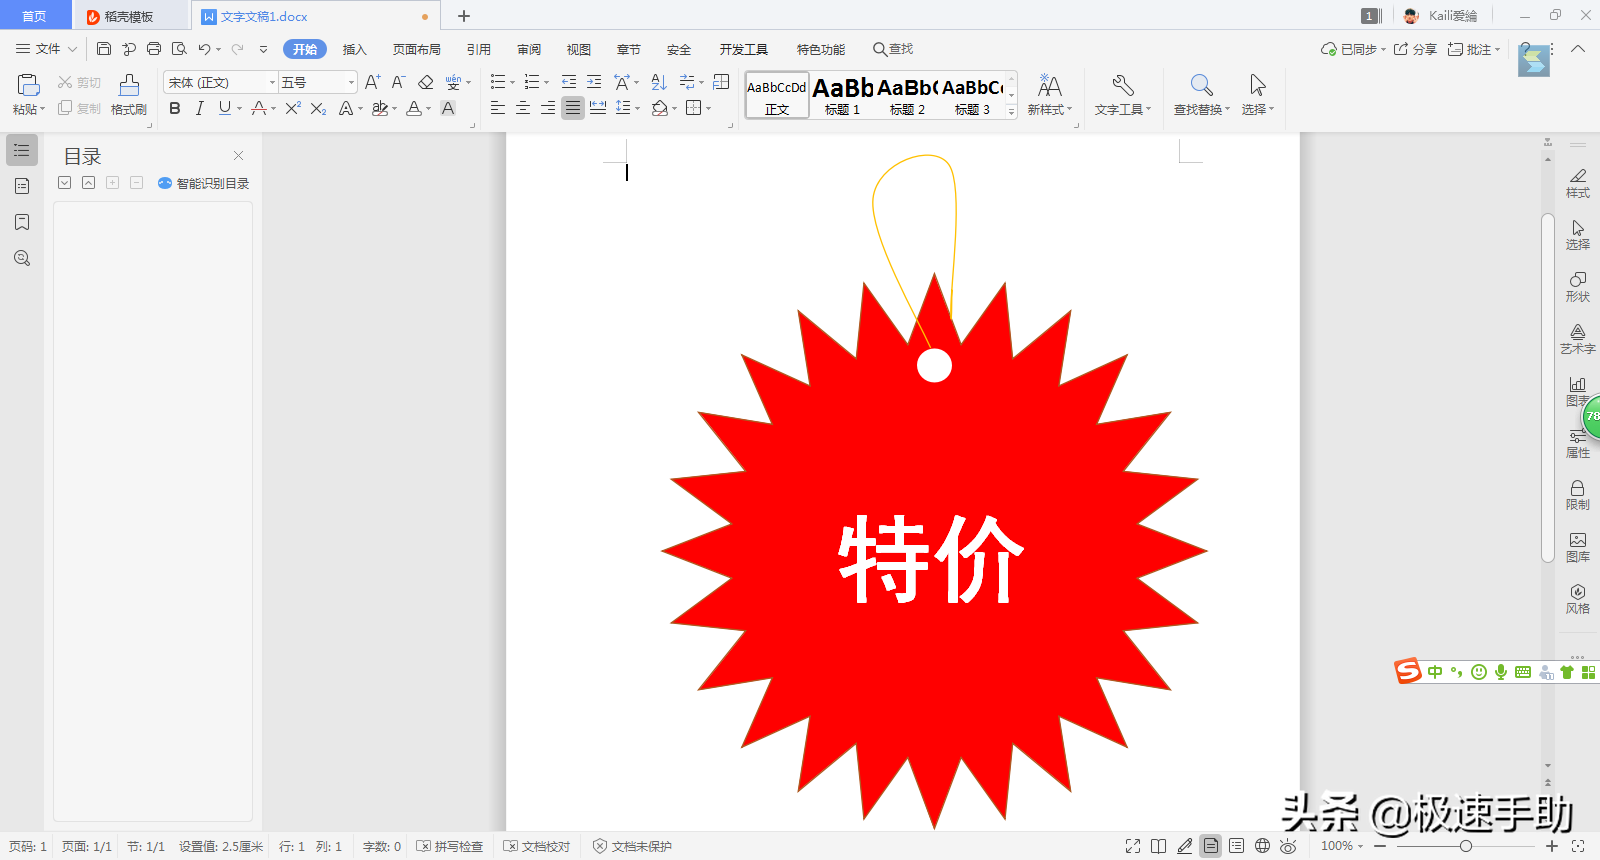Open 形状 shapes panel on right sidebar
This screenshot has height=860, width=1600.
coord(1577,286)
